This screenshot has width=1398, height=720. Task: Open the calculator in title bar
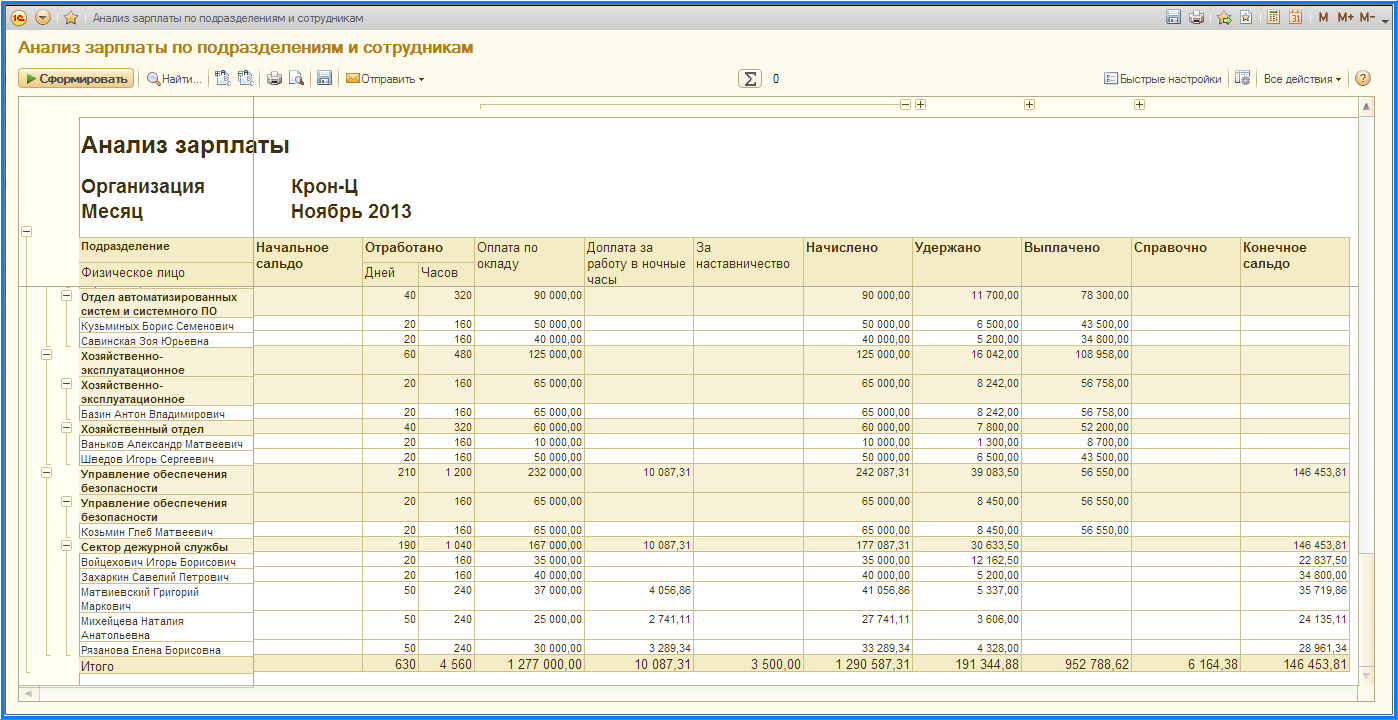[x=1273, y=18]
